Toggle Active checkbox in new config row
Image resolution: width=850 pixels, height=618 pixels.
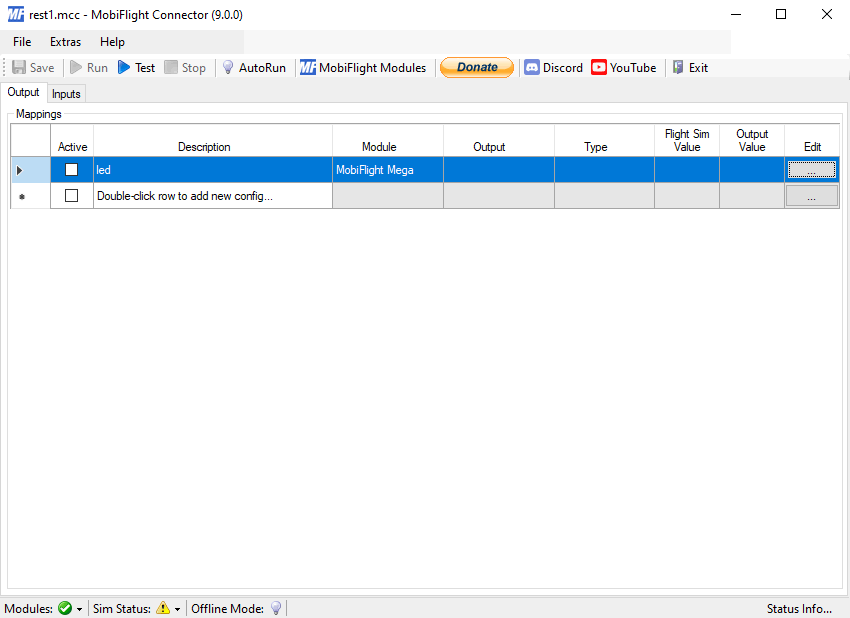click(x=72, y=195)
